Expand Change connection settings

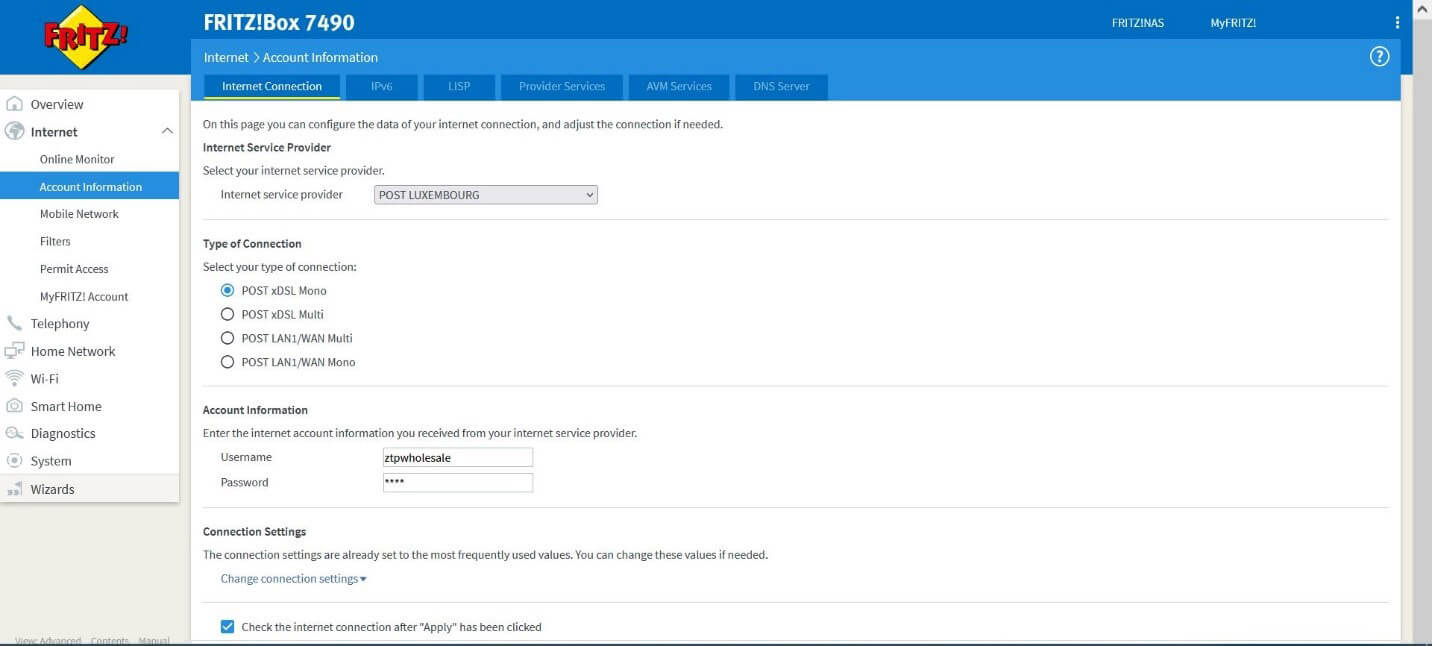click(293, 579)
